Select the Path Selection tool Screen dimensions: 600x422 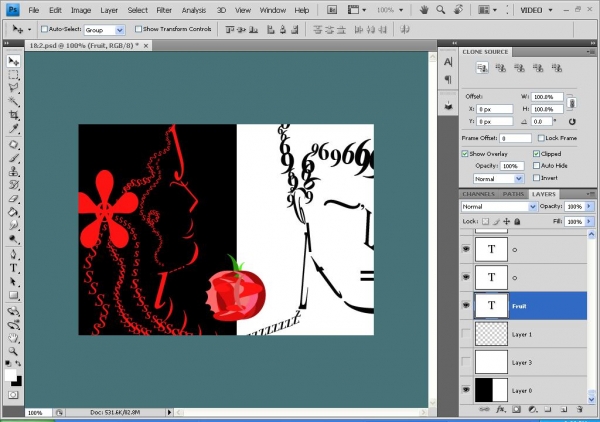pos(13,282)
